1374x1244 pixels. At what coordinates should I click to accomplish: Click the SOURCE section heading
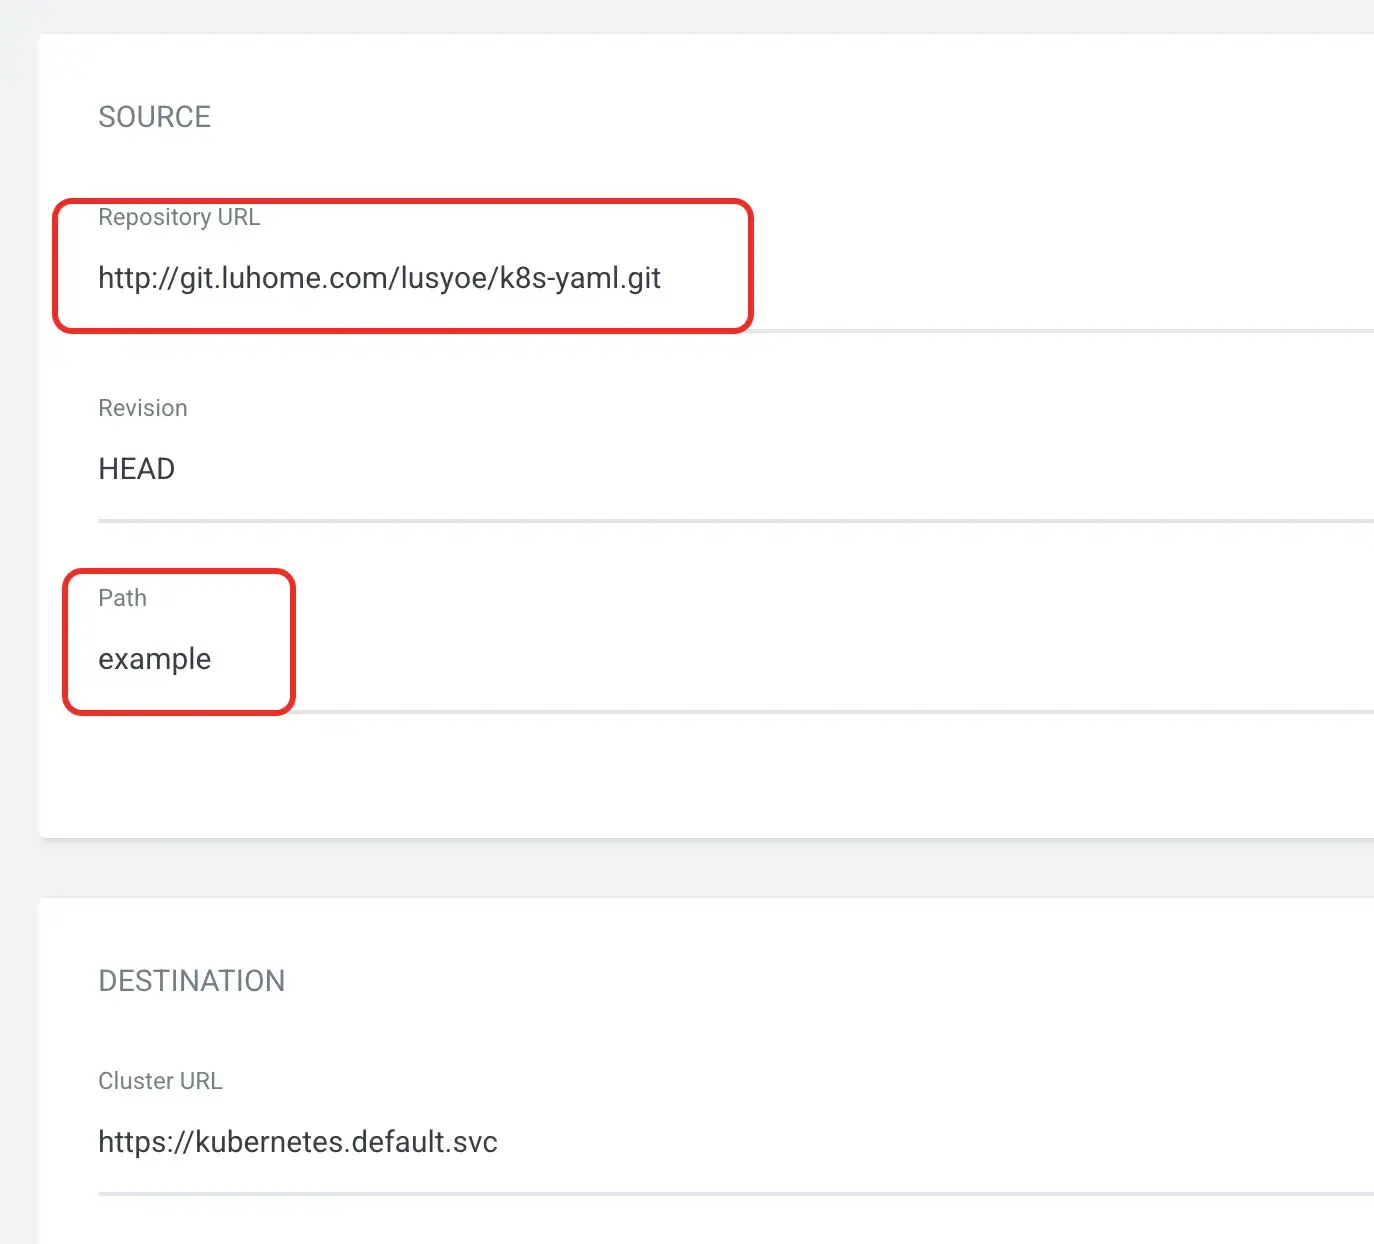tap(154, 117)
